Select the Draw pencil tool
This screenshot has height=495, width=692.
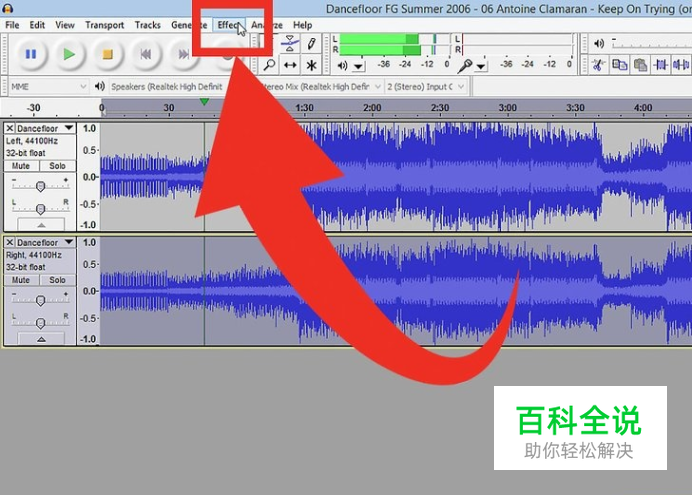pyautogui.click(x=312, y=43)
